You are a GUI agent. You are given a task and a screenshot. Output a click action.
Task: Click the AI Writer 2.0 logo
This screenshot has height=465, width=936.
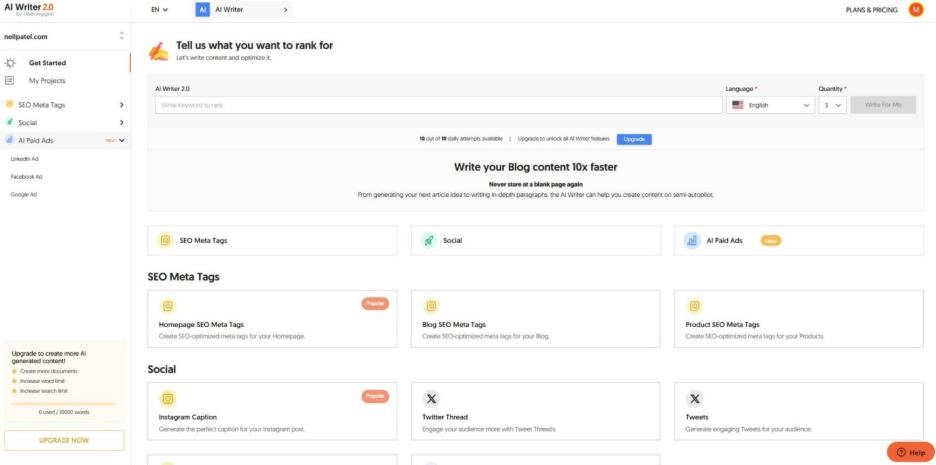point(29,8)
